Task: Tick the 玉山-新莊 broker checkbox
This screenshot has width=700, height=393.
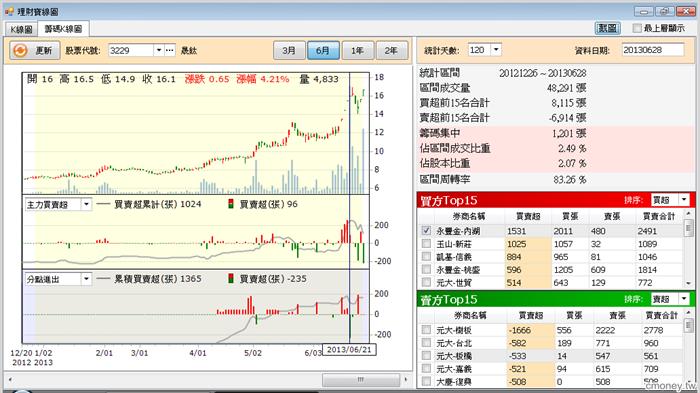Action: [x=426, y=243]
